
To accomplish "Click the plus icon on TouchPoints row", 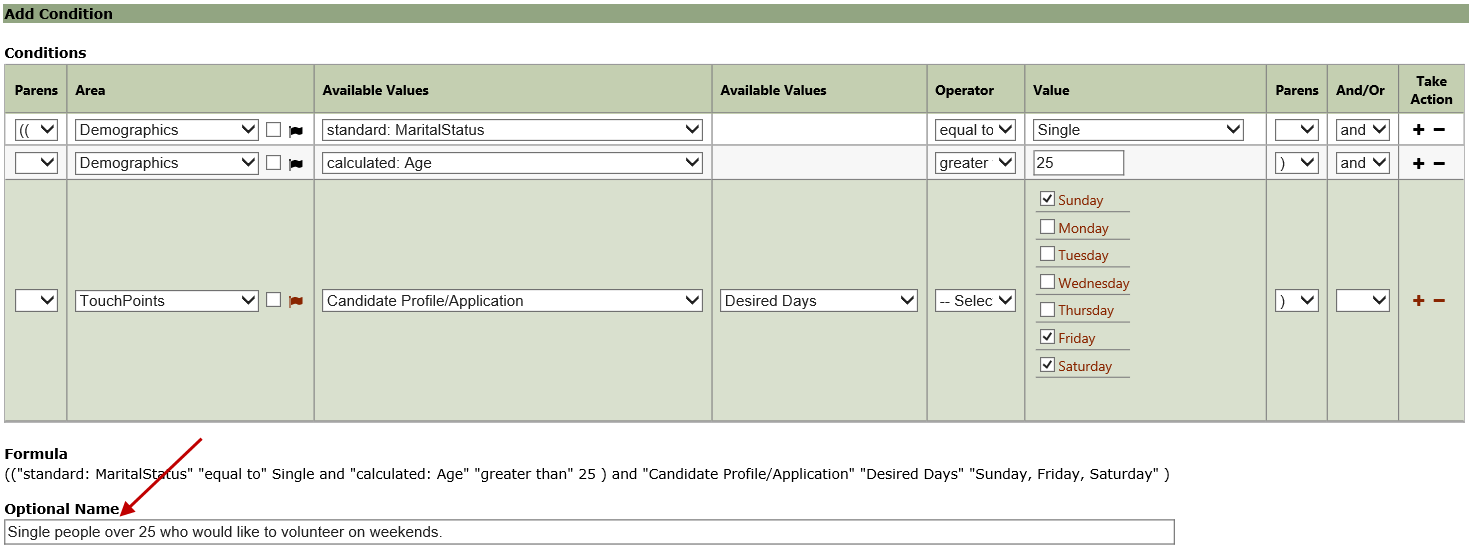I will (1418, 300).
